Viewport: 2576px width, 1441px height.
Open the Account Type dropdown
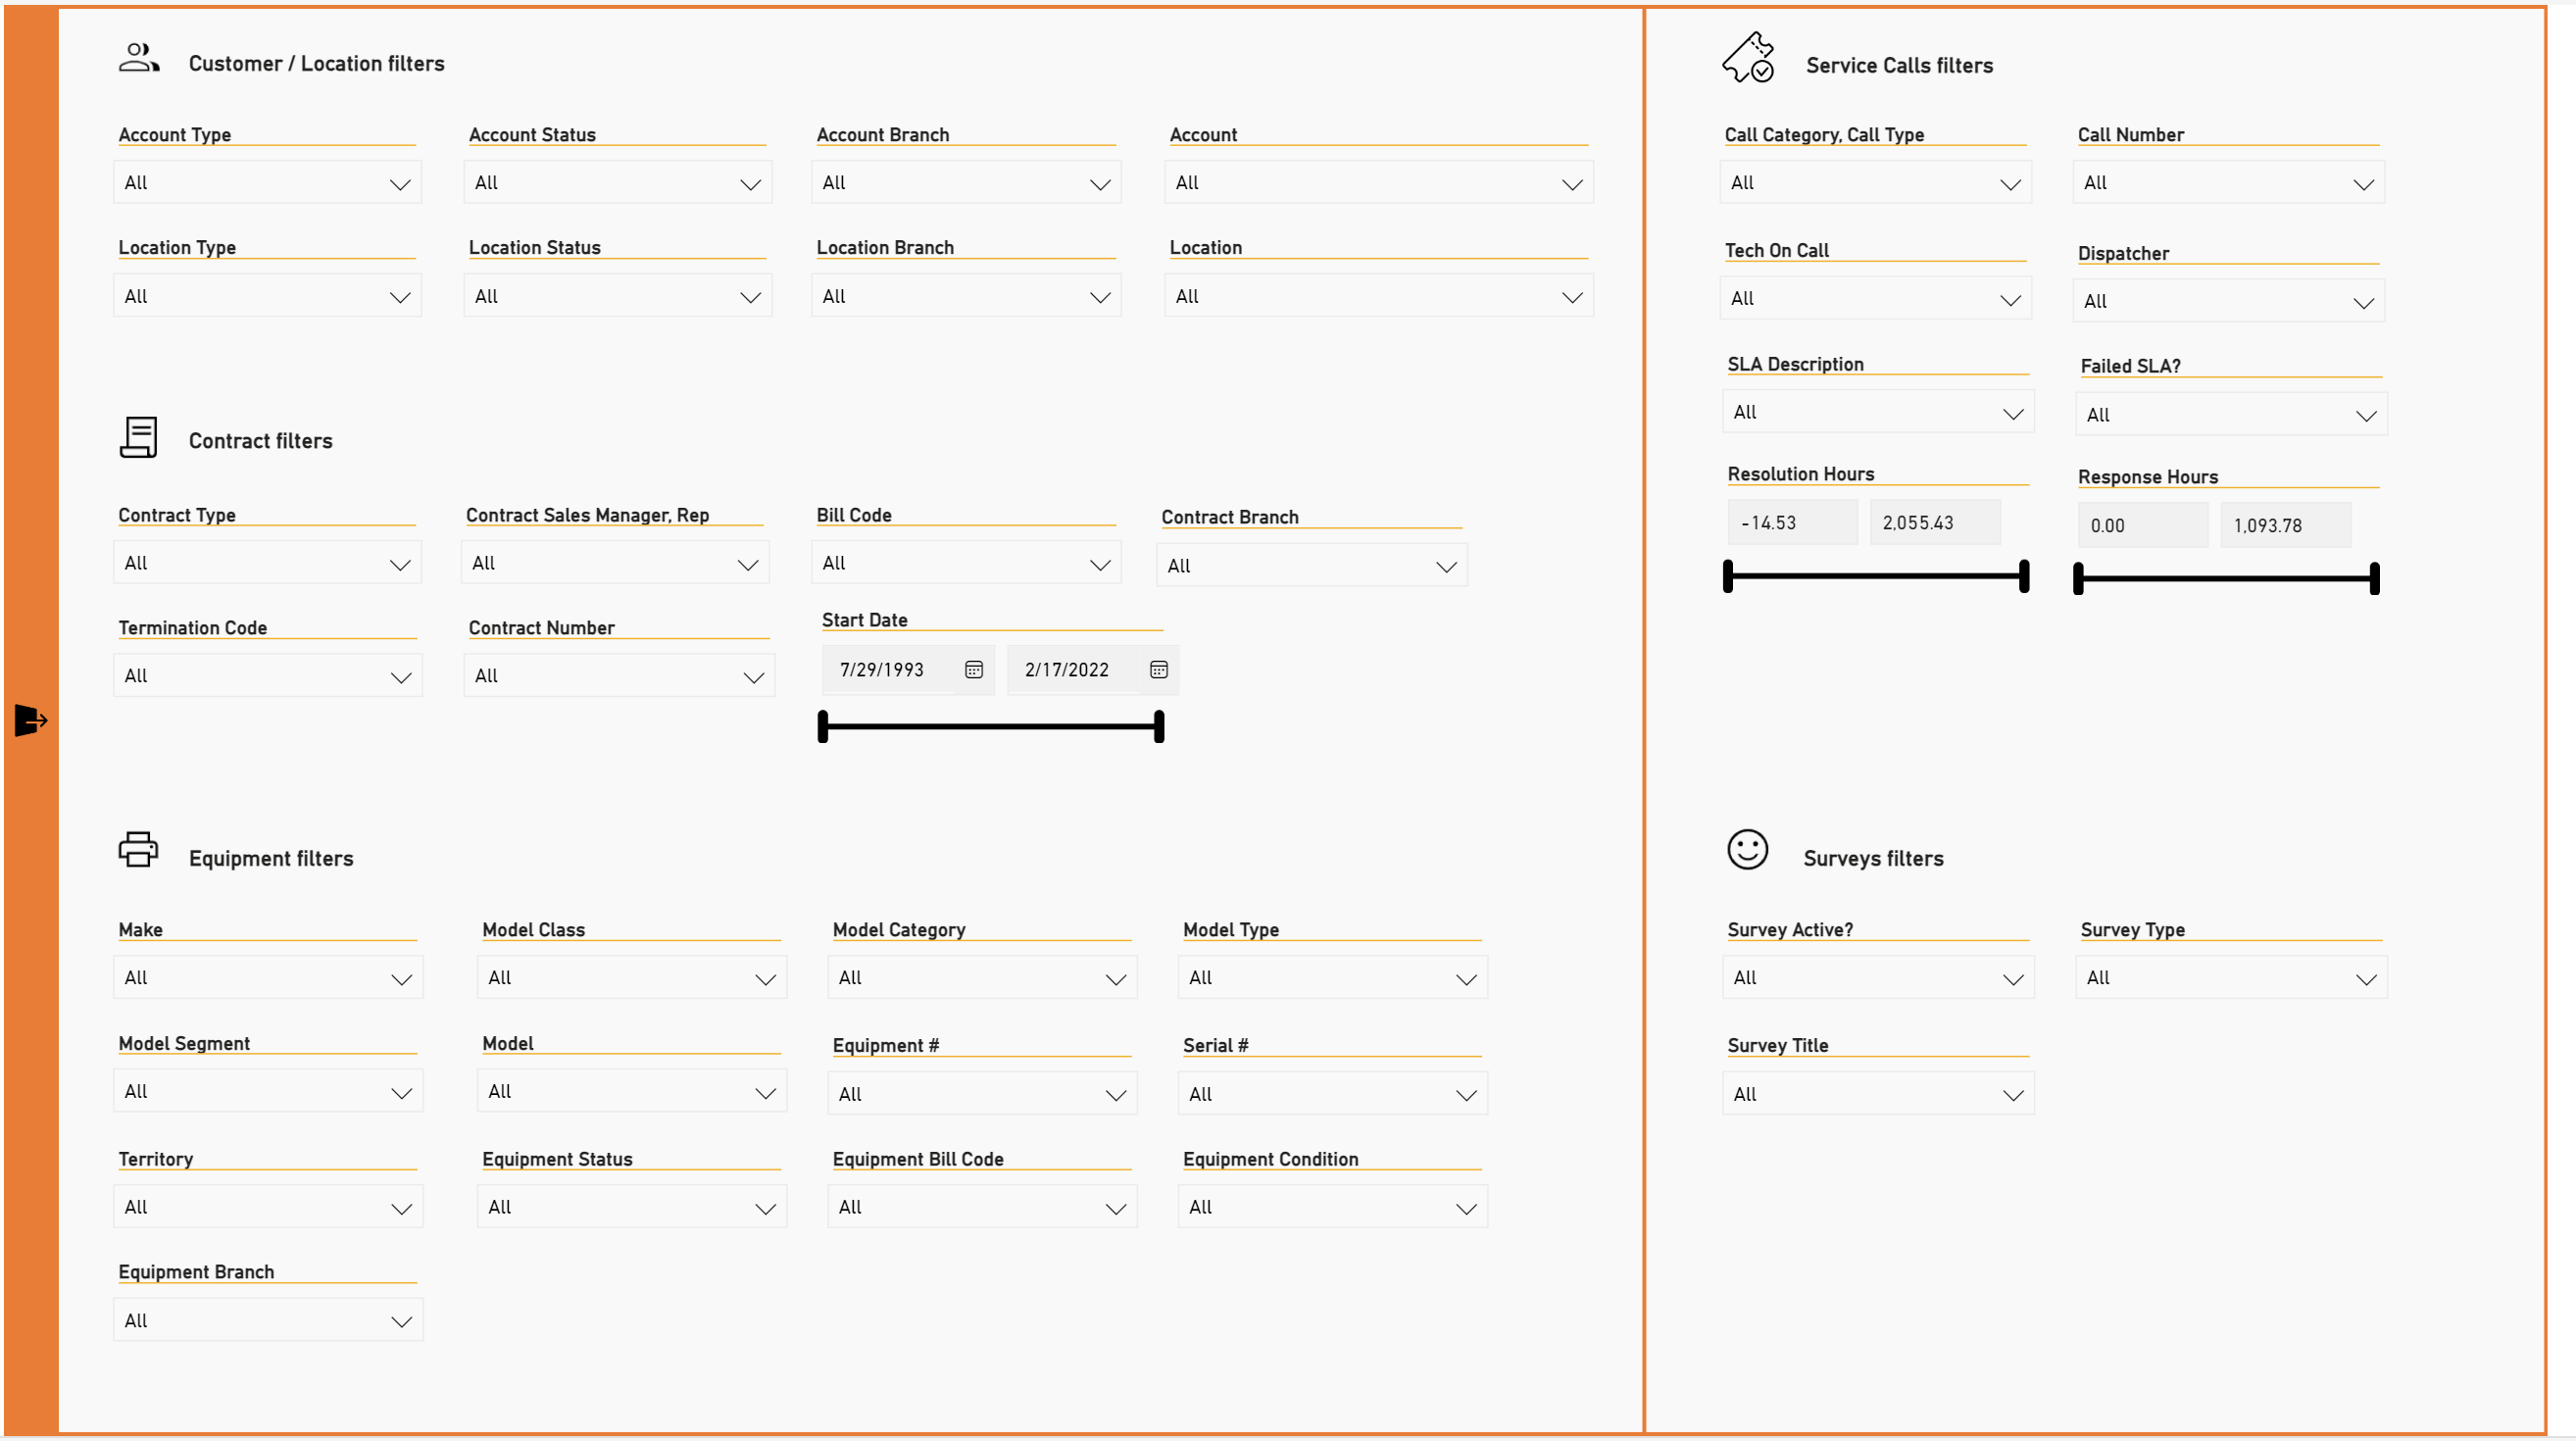[x=268, y=183]
